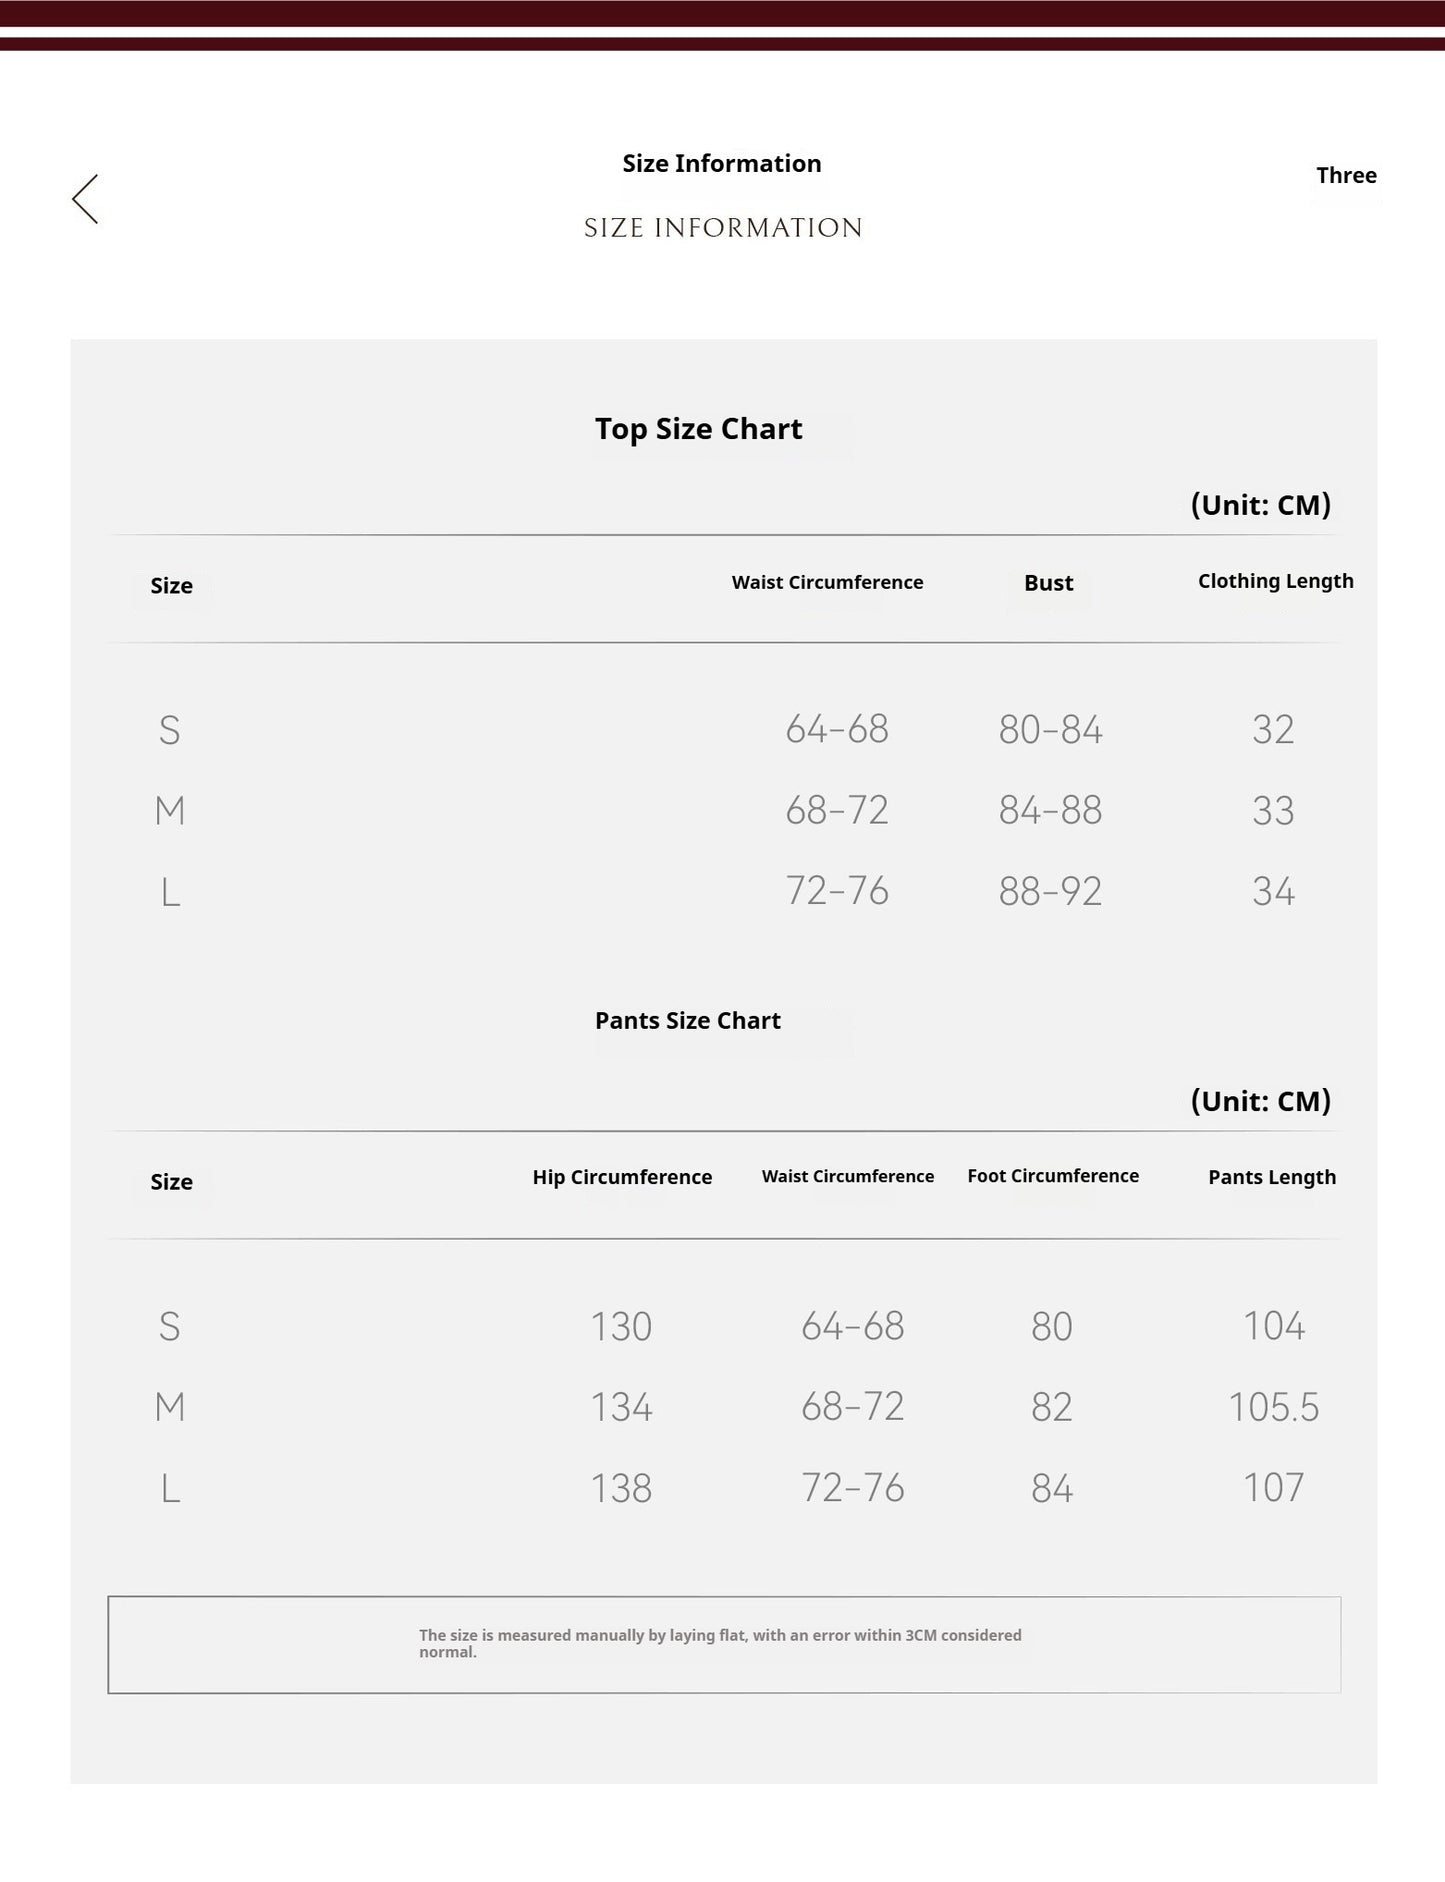Click the 34 clothing length value
This screenshot has height=1882, width=1445.
[x=1273, y=891]
